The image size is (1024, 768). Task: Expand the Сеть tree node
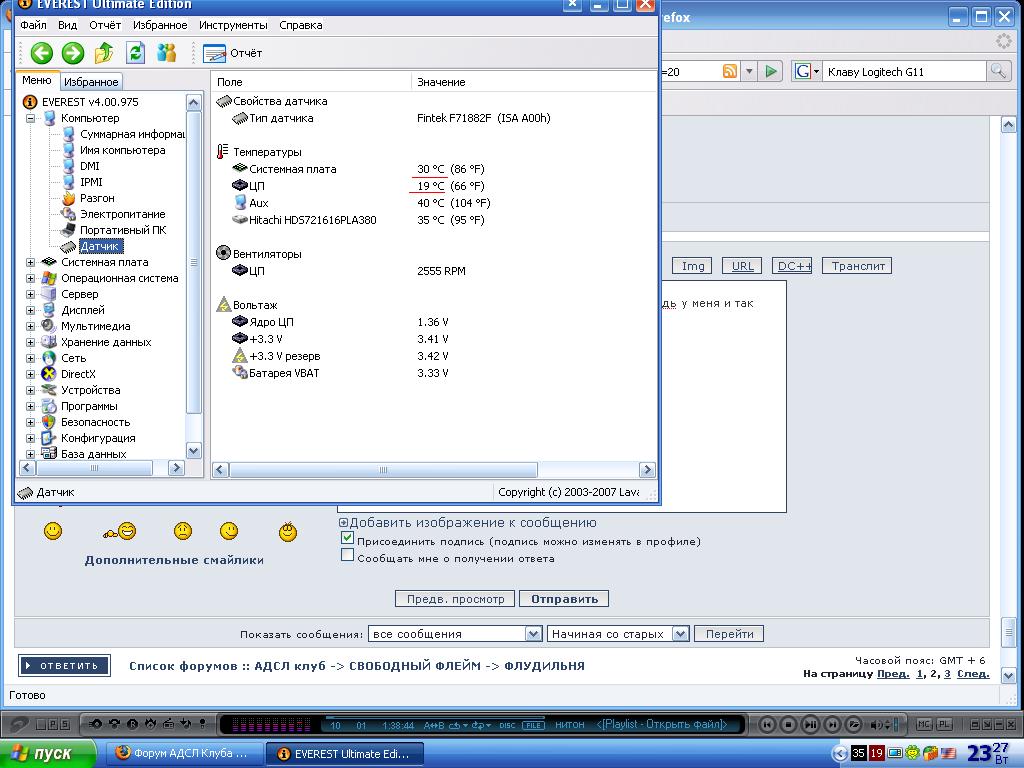[x=30, y=358]
